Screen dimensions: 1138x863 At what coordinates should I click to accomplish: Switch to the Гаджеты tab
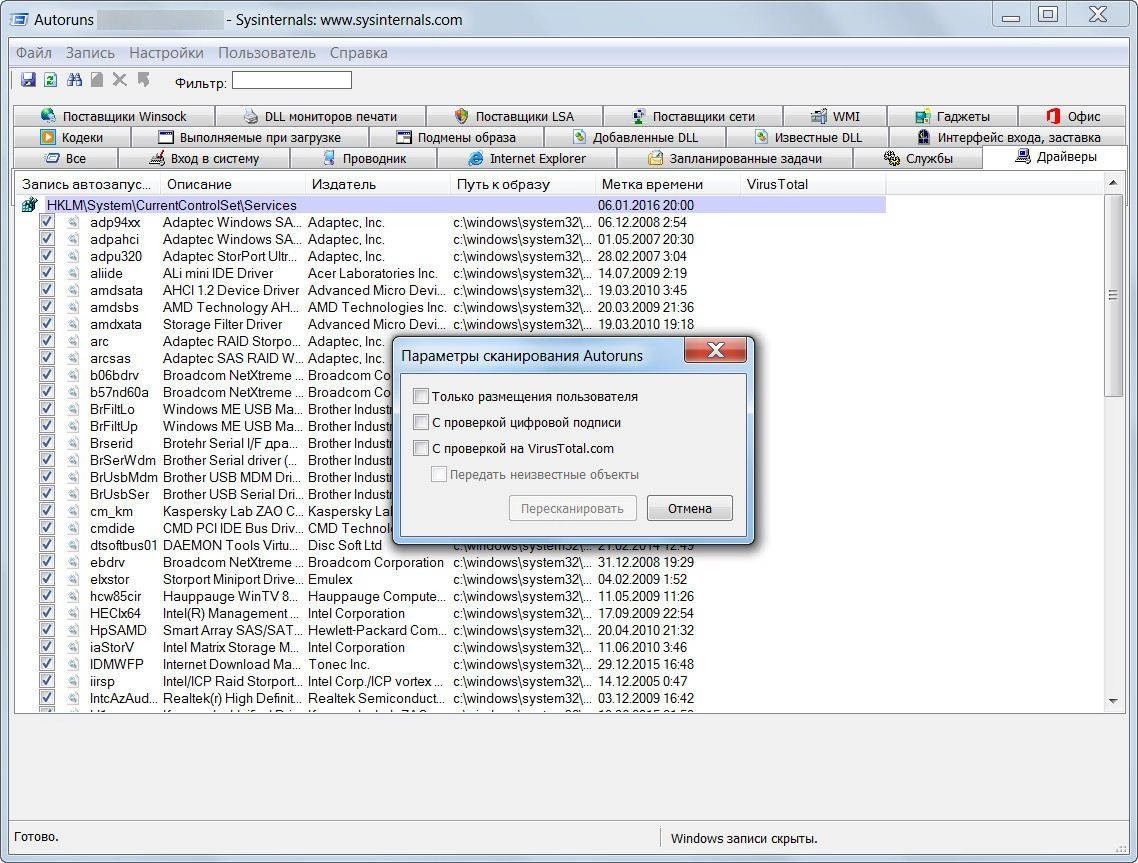click(x=952, y=116)
